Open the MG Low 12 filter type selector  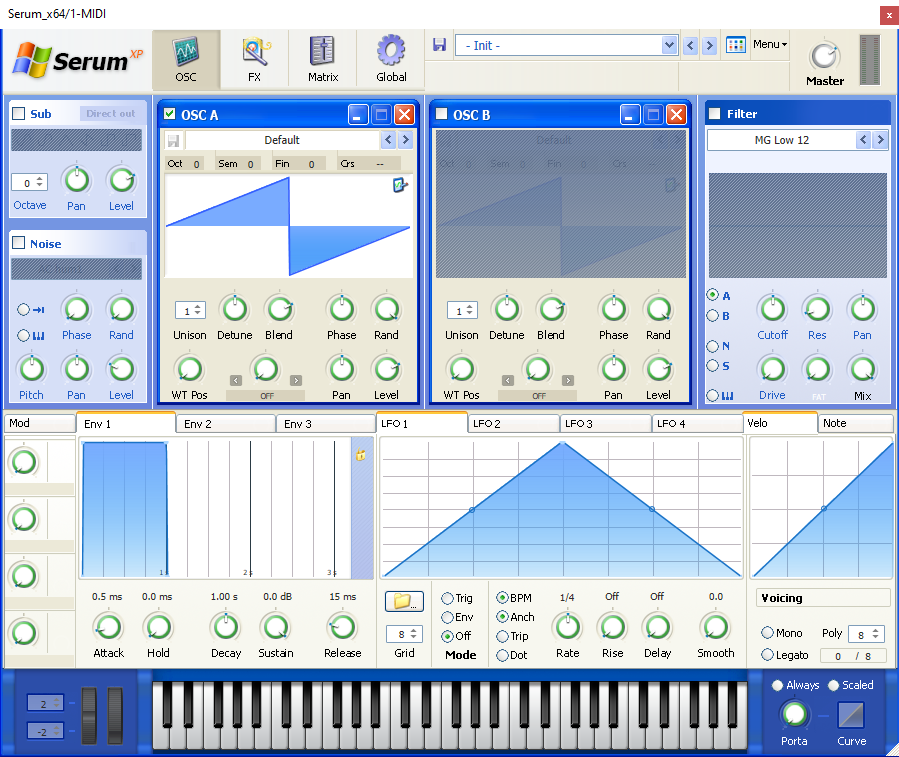(781, 140)
